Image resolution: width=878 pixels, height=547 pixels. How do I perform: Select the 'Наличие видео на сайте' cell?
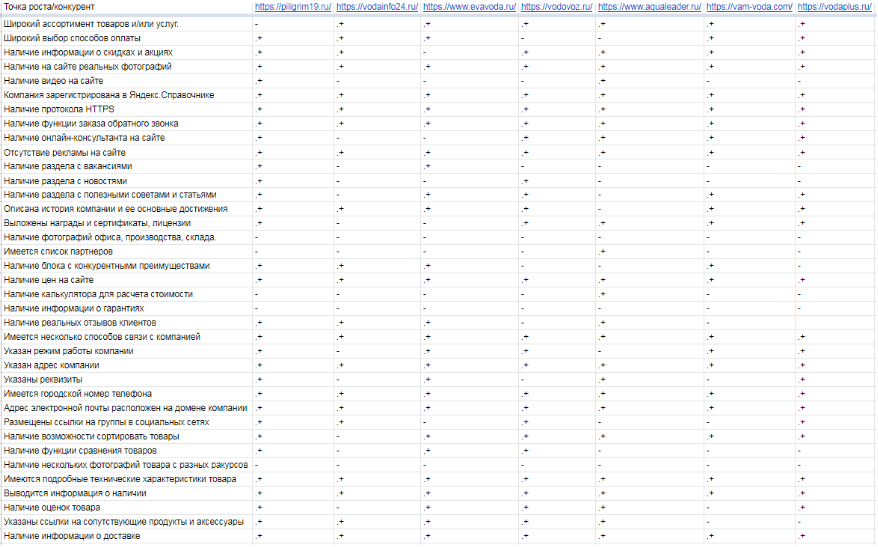pos(56,80)
